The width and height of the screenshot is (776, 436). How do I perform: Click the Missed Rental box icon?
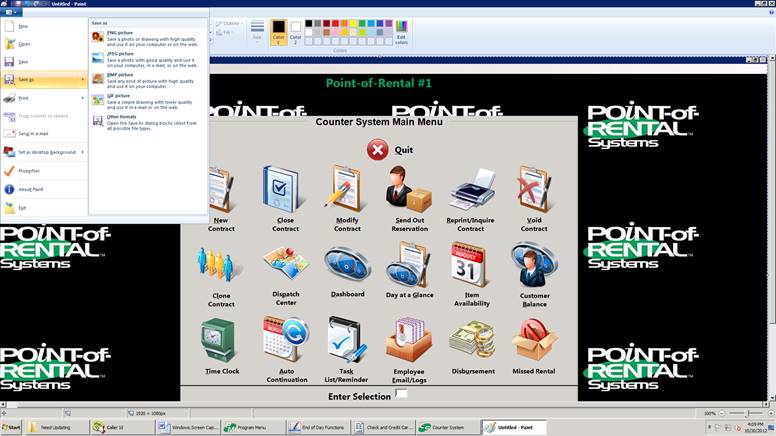(534, 340)
